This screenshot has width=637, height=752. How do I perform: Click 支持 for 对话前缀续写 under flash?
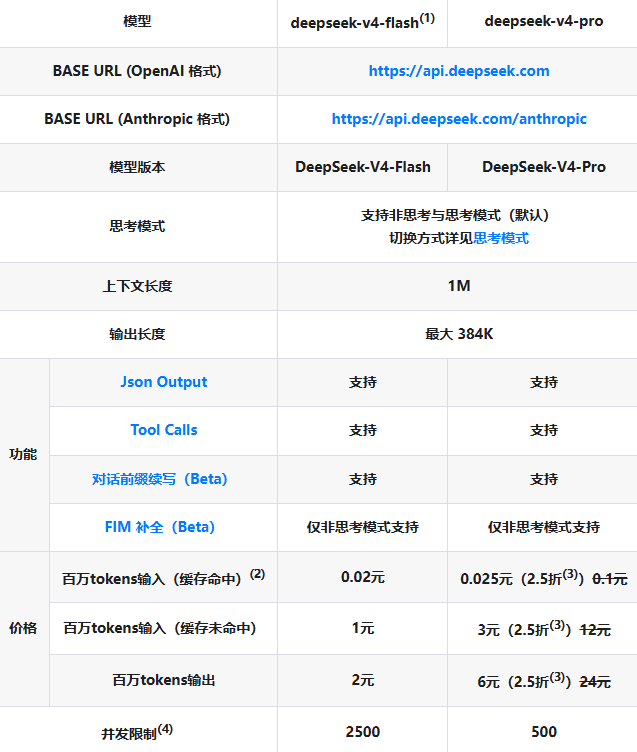[363, 479]
